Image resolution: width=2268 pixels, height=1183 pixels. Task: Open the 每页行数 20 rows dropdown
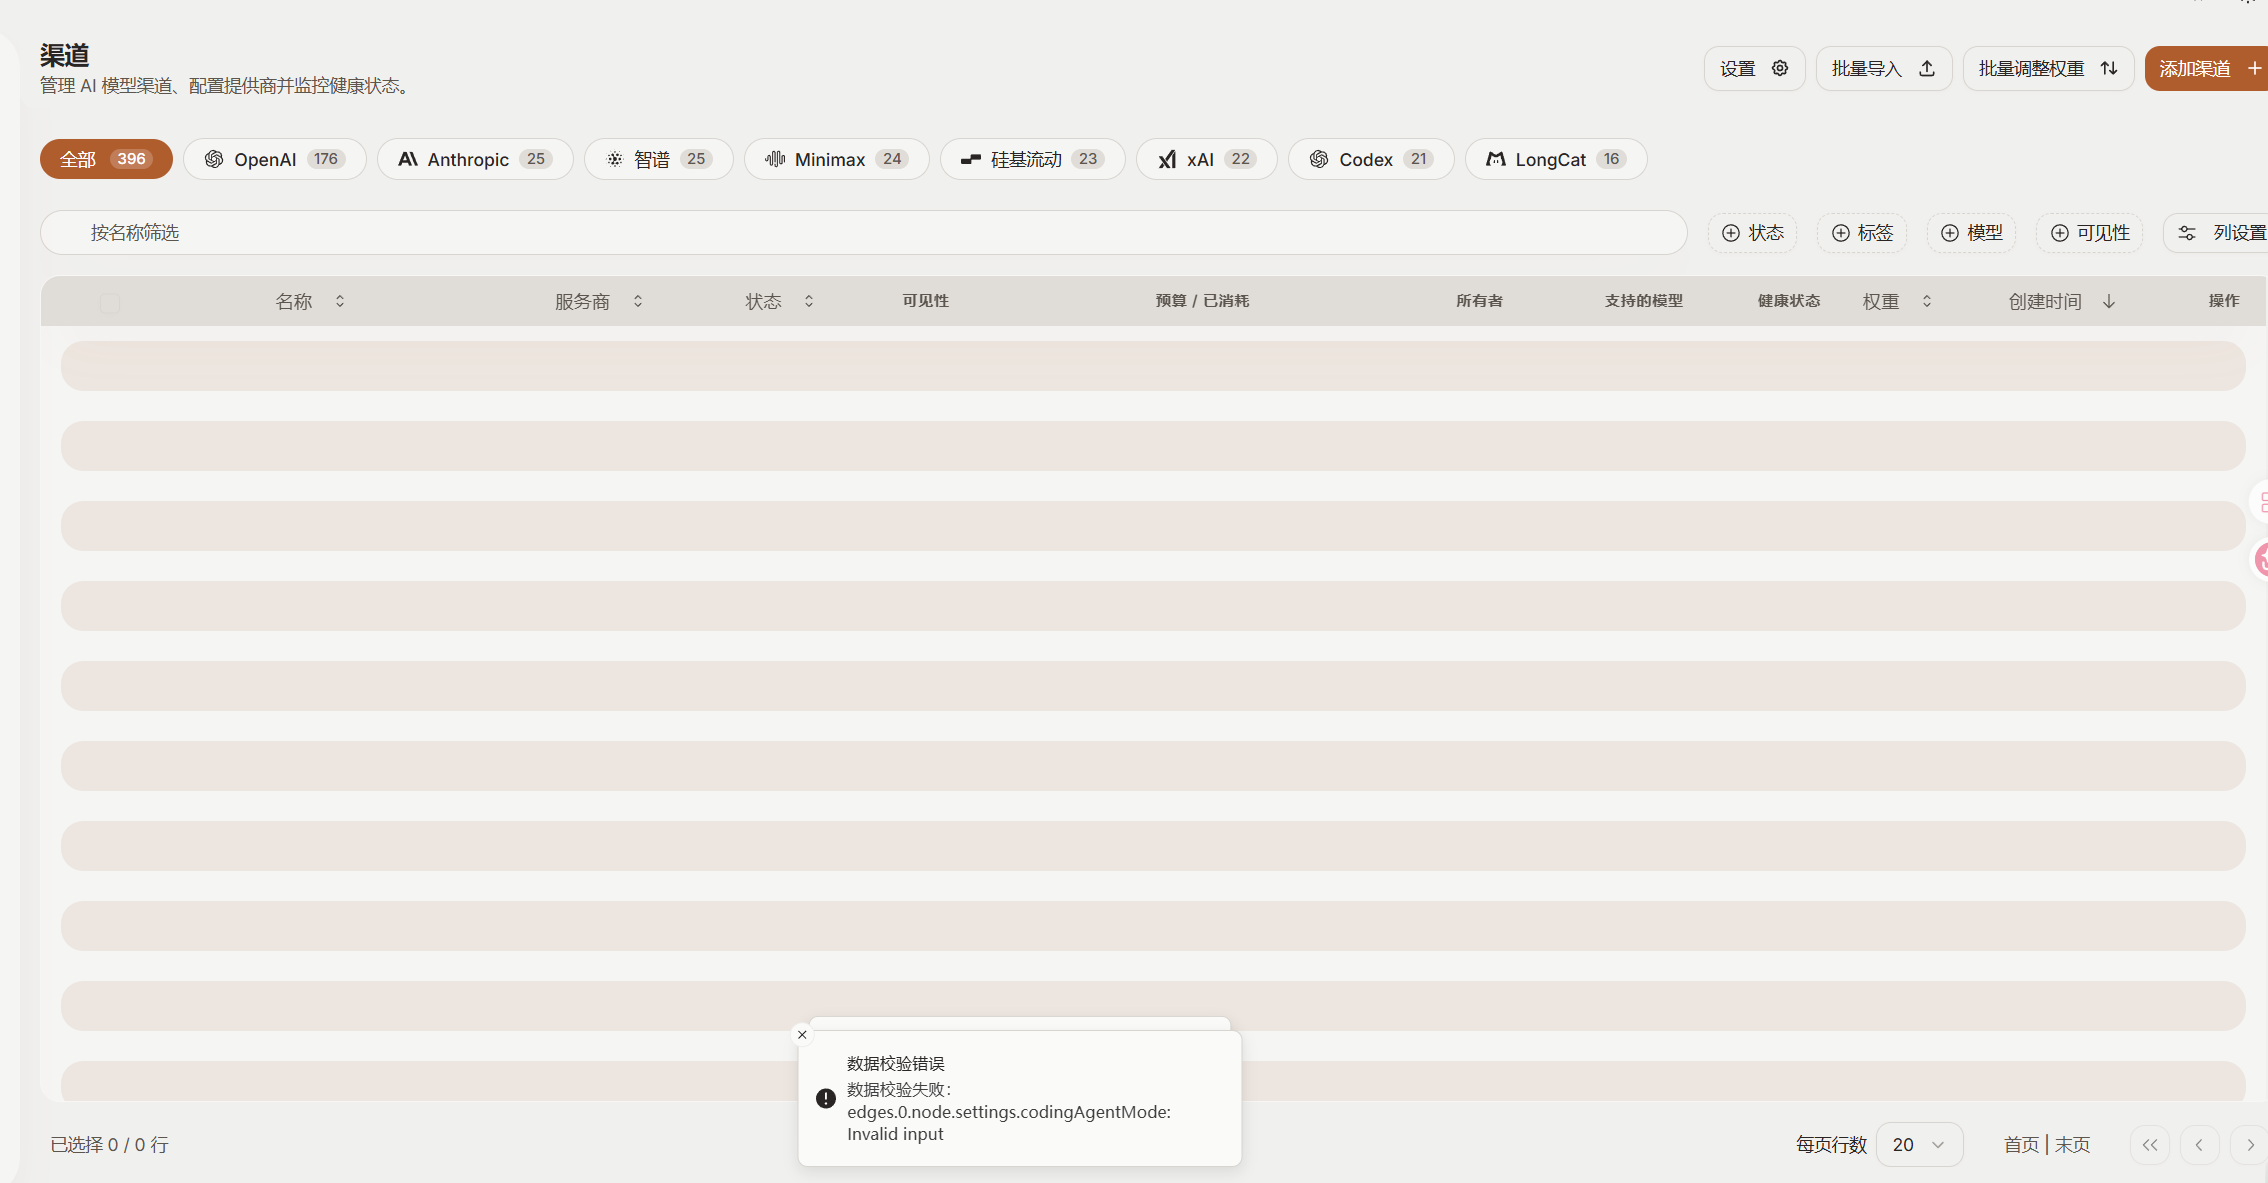point(1919,1145)
